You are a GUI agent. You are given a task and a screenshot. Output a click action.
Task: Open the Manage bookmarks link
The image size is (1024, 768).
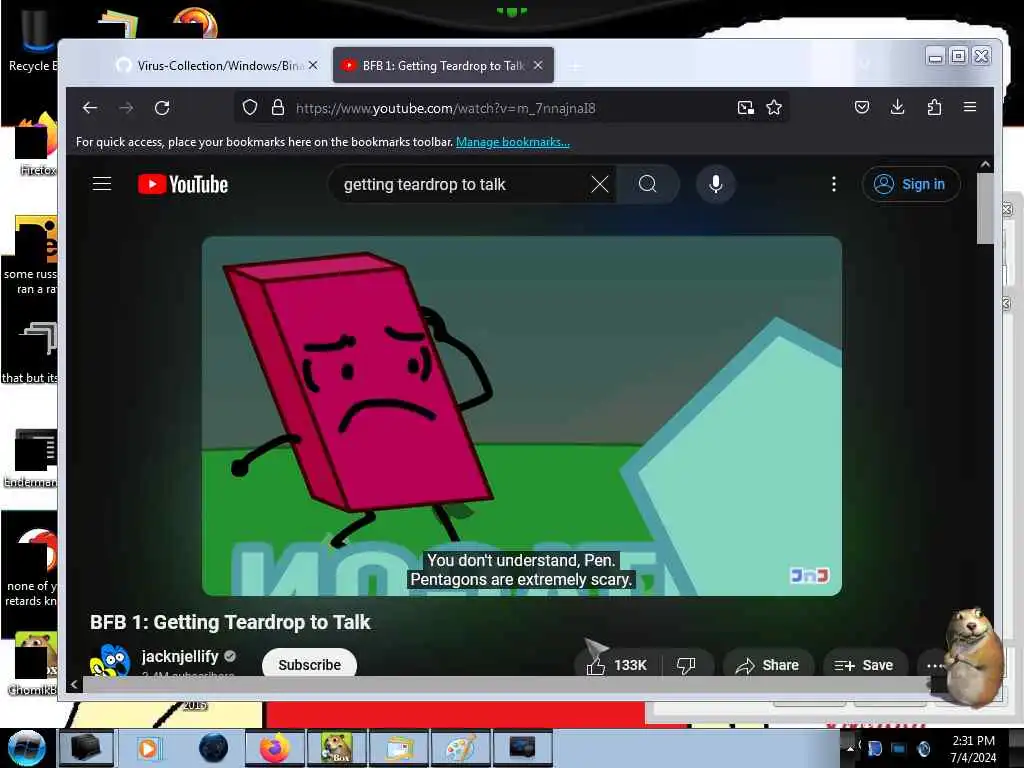[513, 142]
